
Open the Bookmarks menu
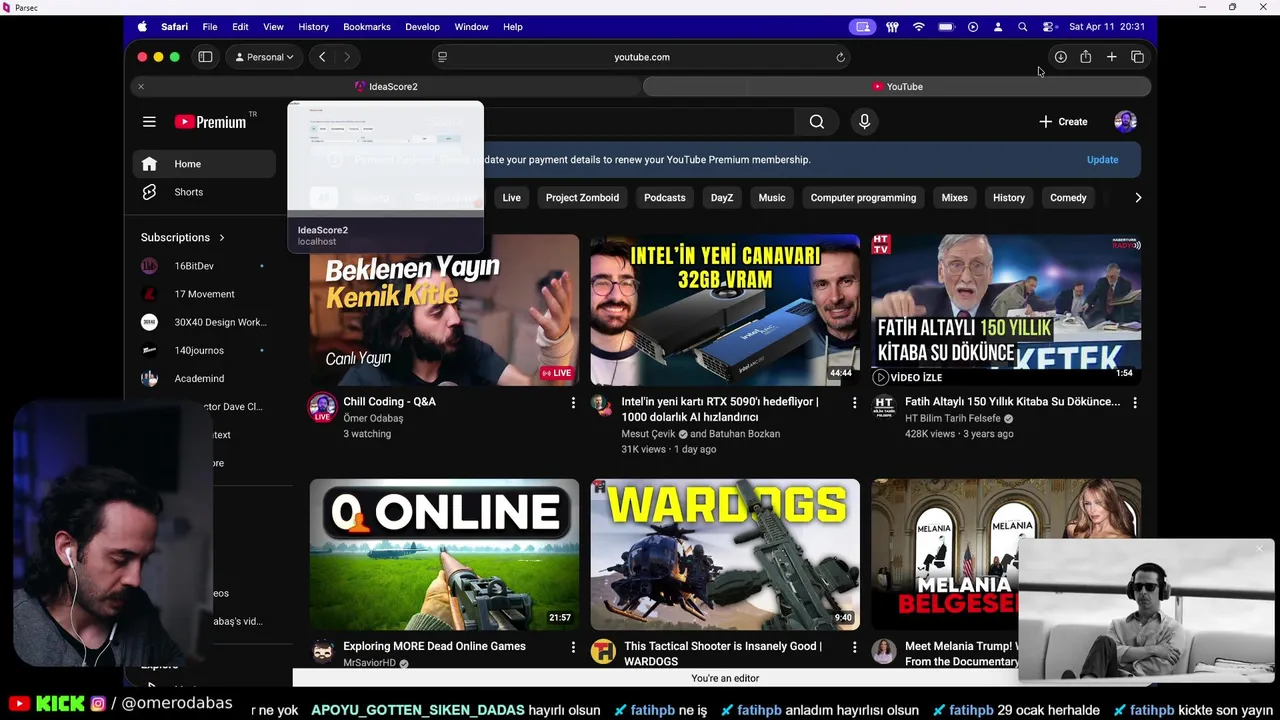pos(367,27)
